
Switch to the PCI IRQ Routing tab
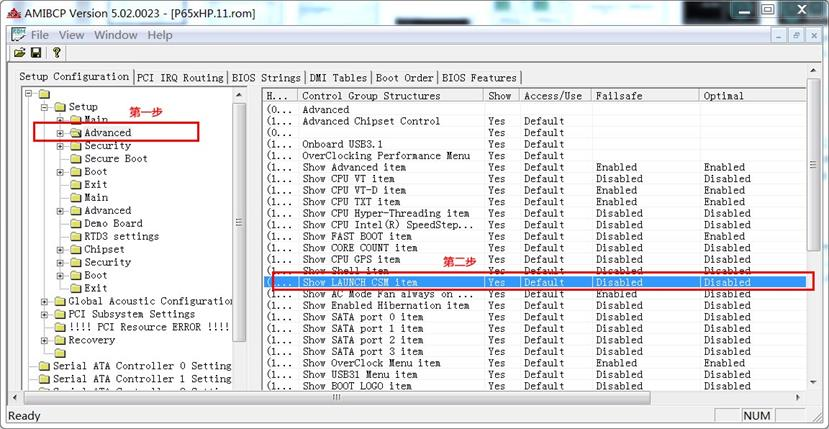coord(180,77)
